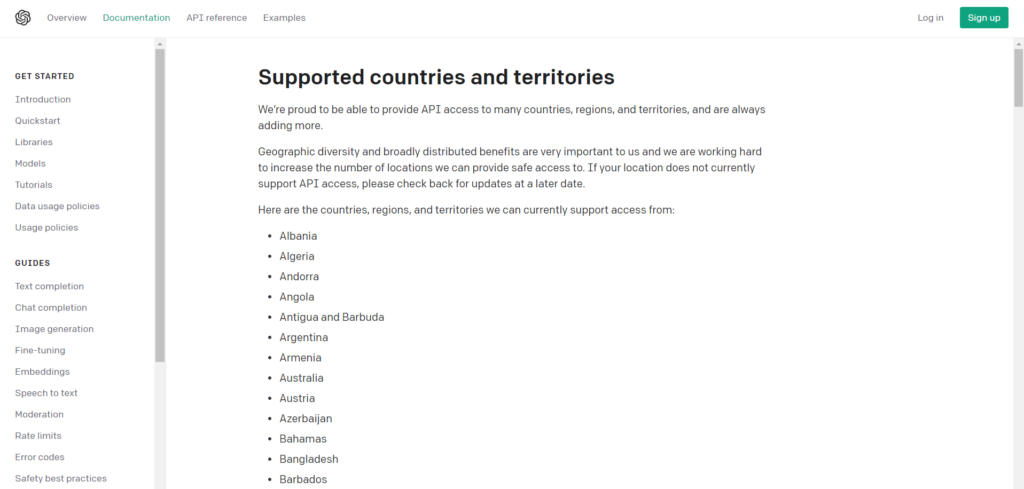Open the Fine-tuning guide

coord(40,350)
